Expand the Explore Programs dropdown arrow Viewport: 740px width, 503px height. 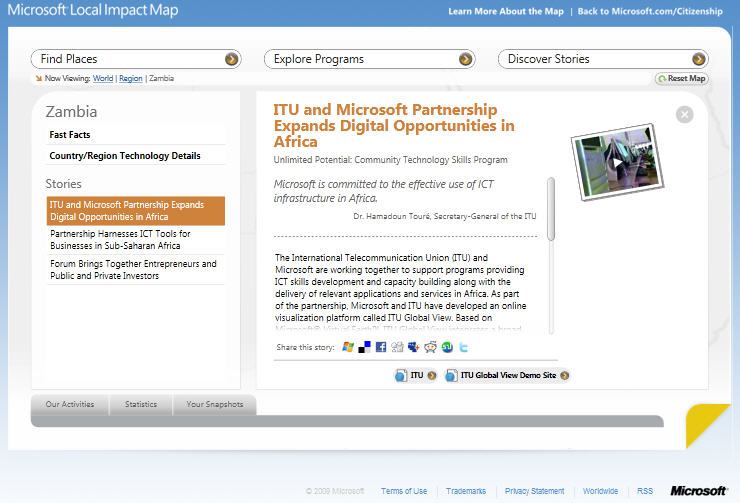pyautogui.click(x=465, y=59)
